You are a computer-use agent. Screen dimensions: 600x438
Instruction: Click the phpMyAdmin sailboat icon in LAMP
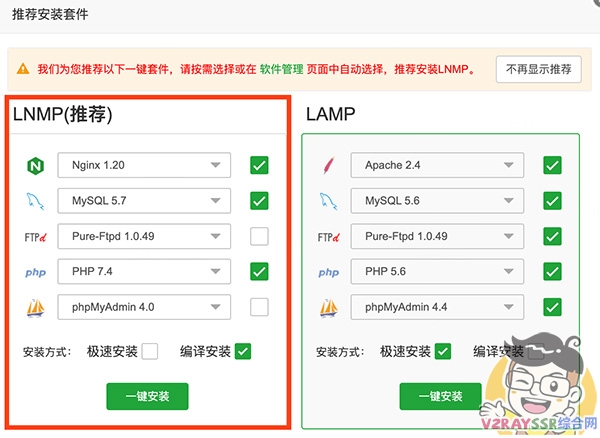pos(329,308)
